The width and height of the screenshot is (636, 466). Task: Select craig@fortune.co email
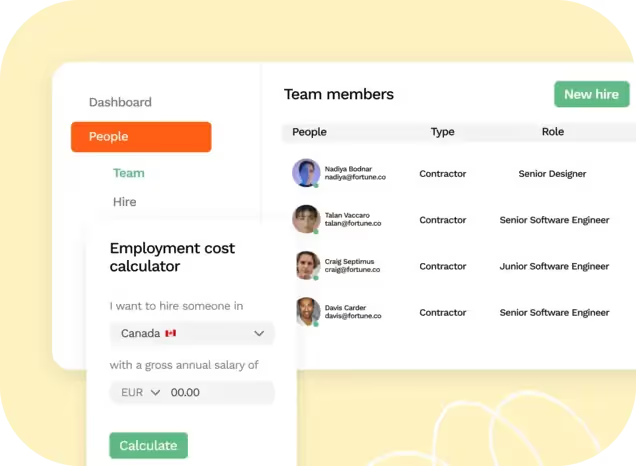pos(352,269)
